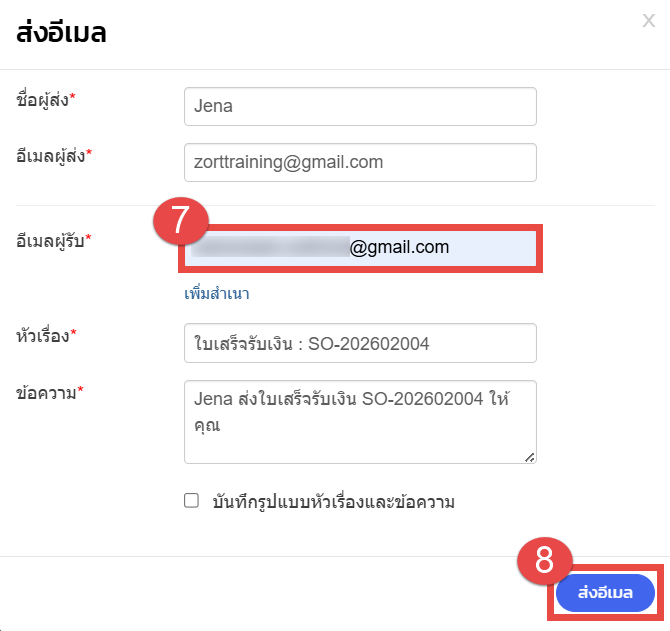Click the red step 8 badge
670x631 pixels.
click(x=544, y=560)
